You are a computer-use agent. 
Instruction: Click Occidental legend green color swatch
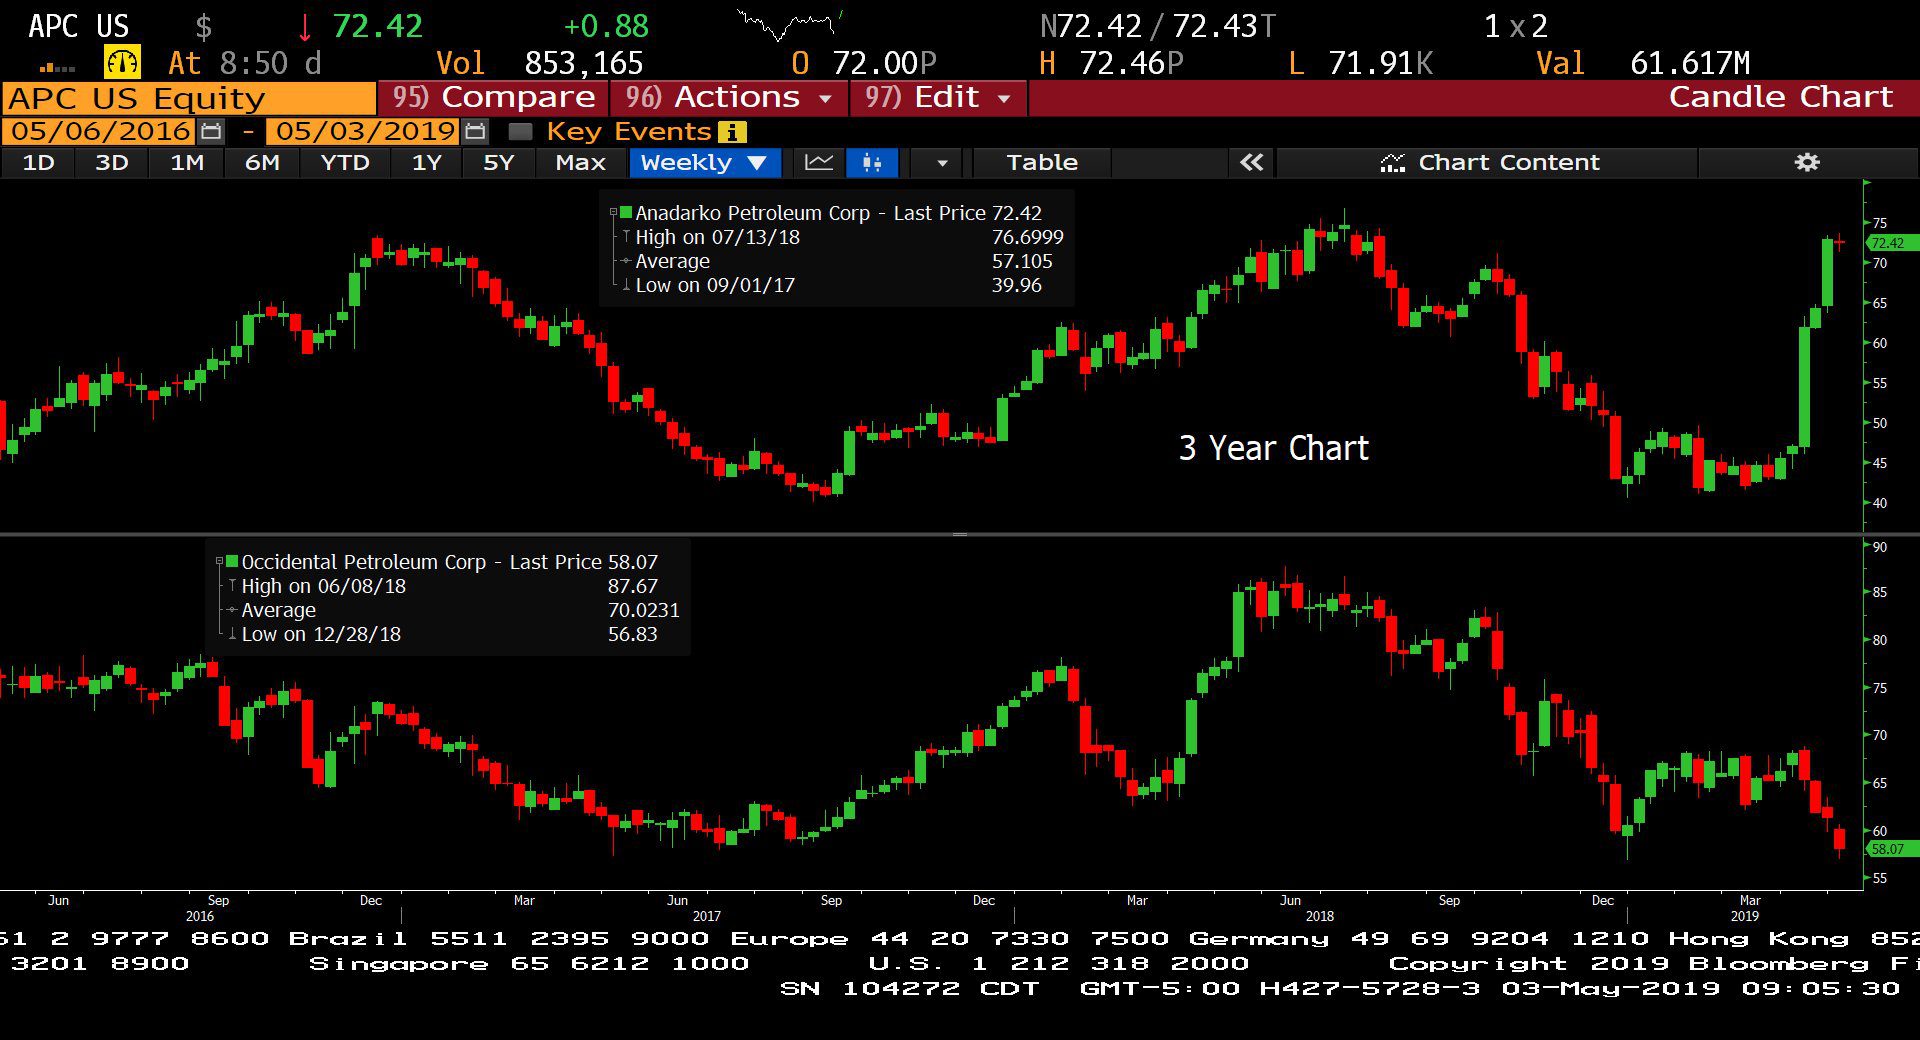[232, 561]
